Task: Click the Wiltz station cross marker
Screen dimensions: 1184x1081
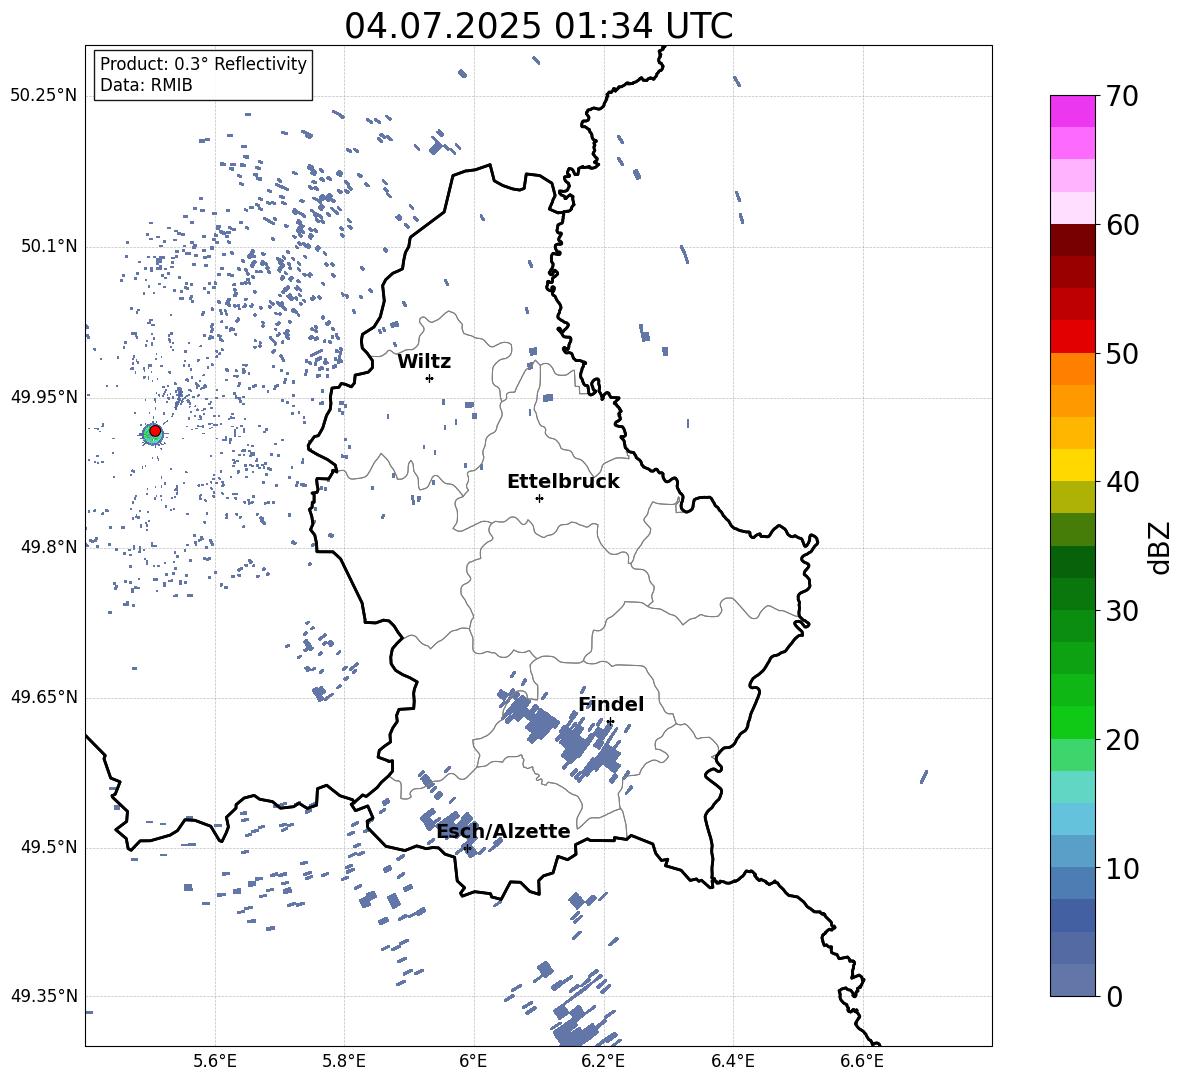Action: tap(430, 378)
